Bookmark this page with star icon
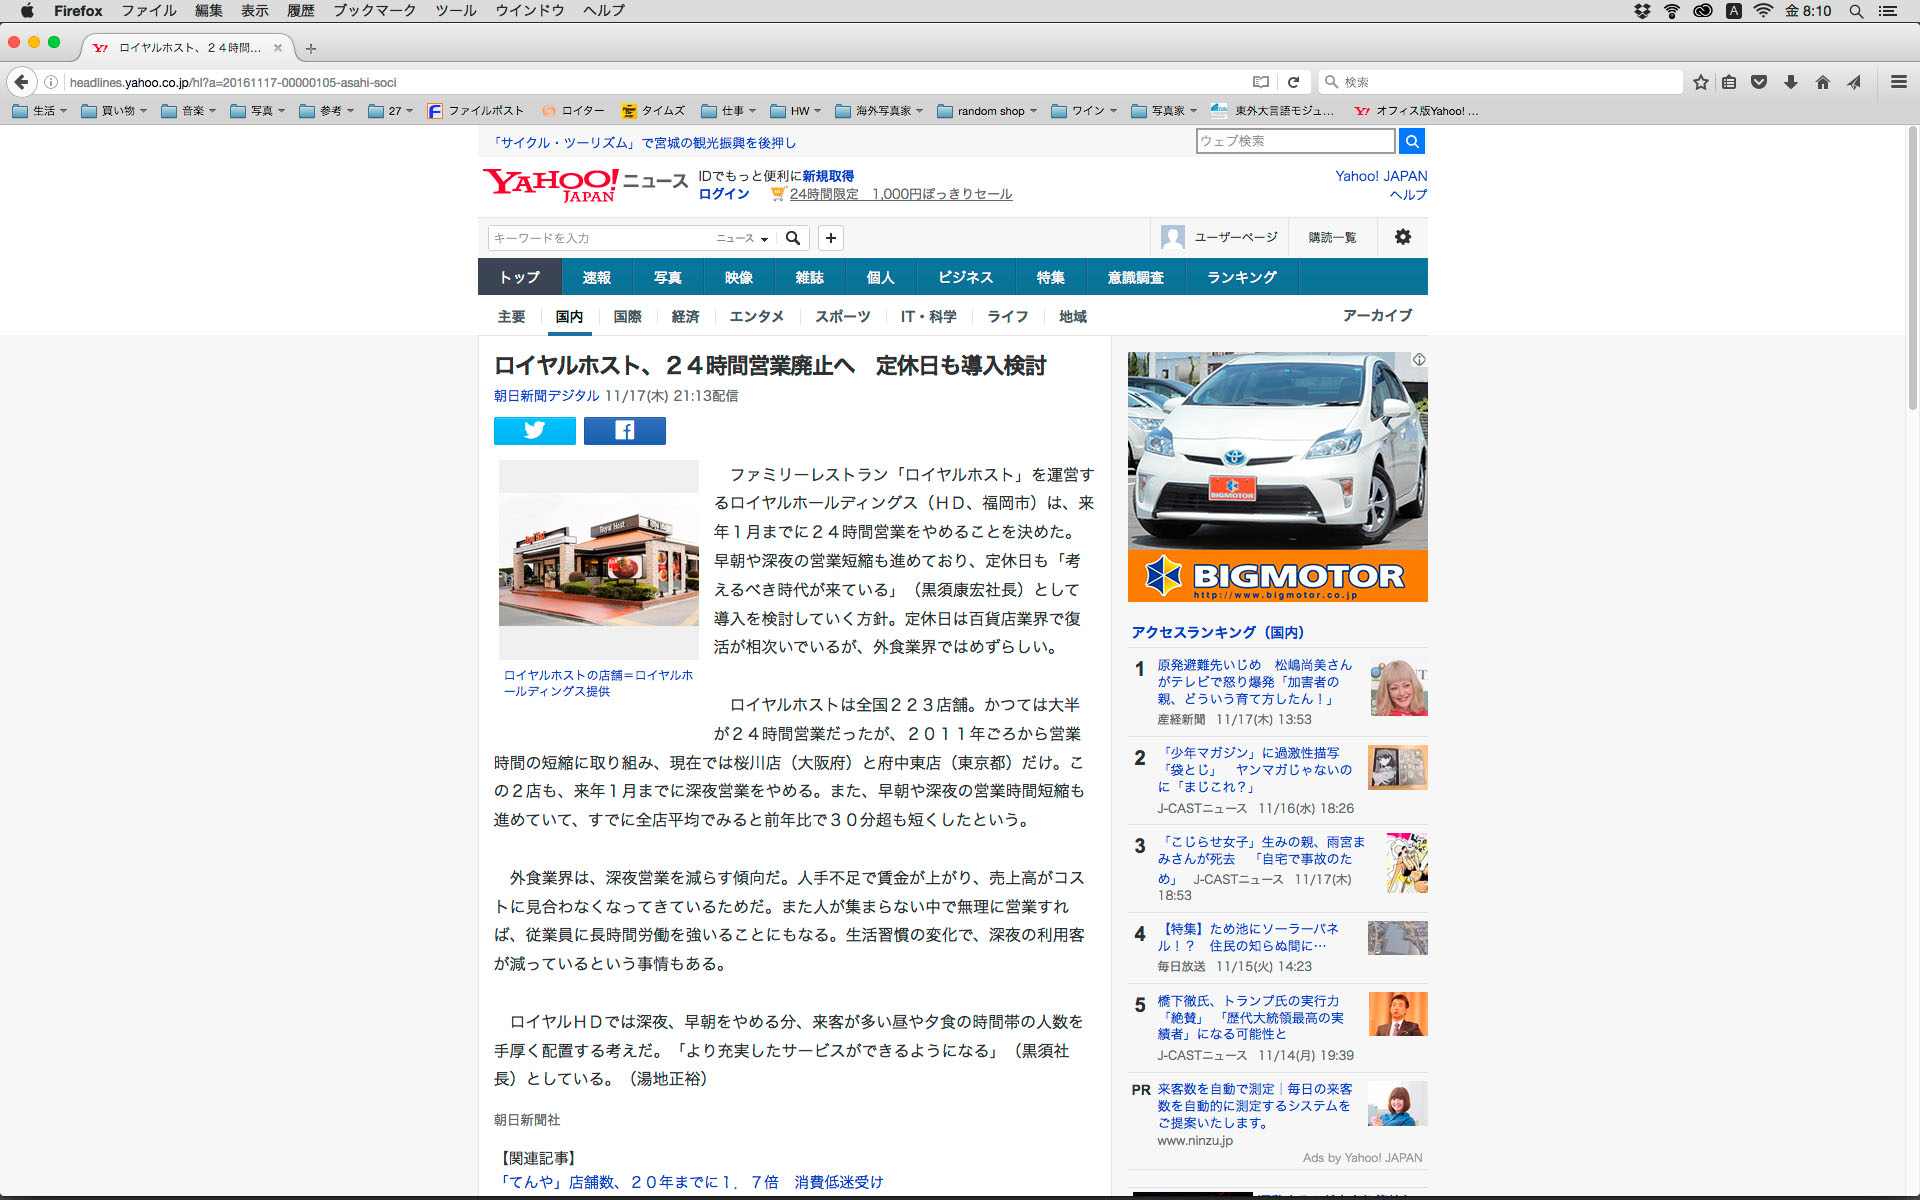This screenshot has width=1920, height=1200. [x=1700, y=82]
